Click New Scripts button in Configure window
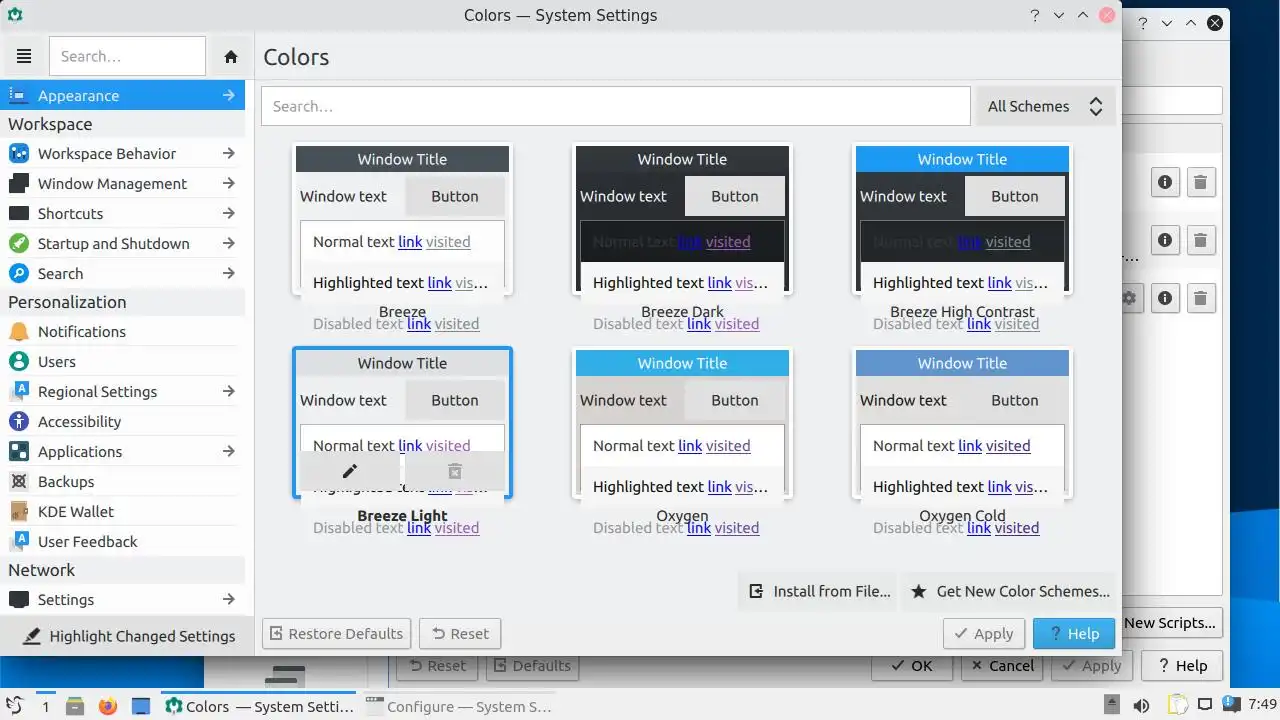 (1170, 623)
